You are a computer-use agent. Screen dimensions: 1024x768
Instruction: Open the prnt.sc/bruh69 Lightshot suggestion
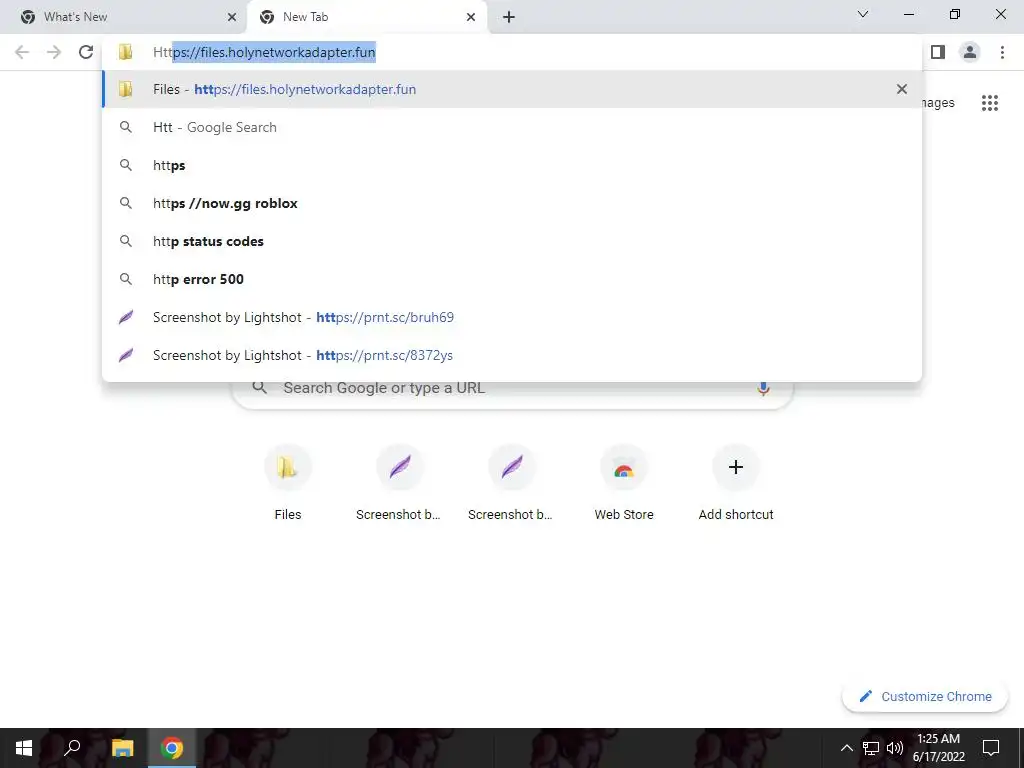(512, 317)
